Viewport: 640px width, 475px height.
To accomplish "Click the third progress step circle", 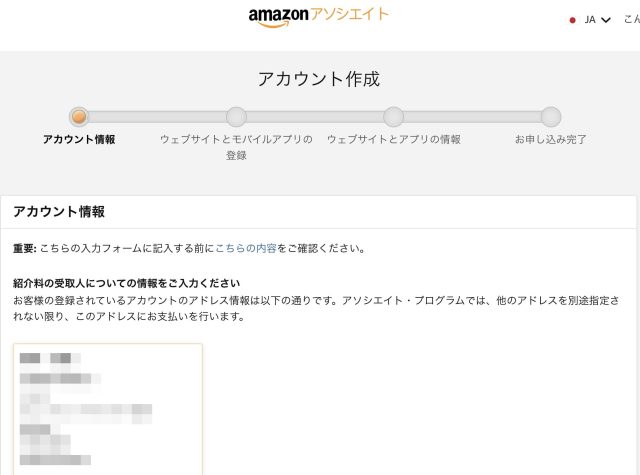I will [x=393, y=117].
